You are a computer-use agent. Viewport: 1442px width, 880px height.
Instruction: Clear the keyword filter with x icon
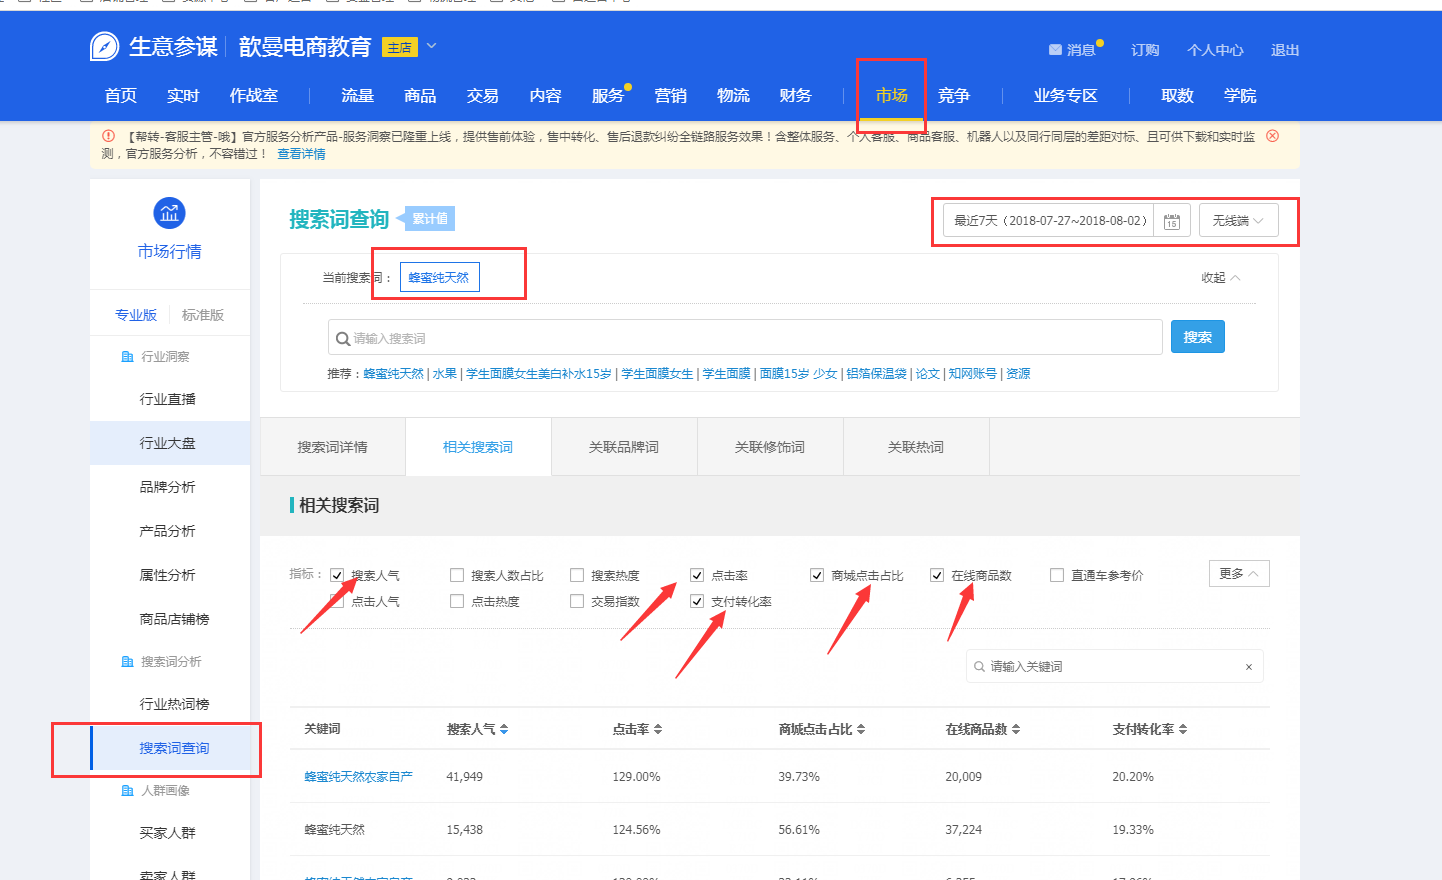tap(1248, 667)
